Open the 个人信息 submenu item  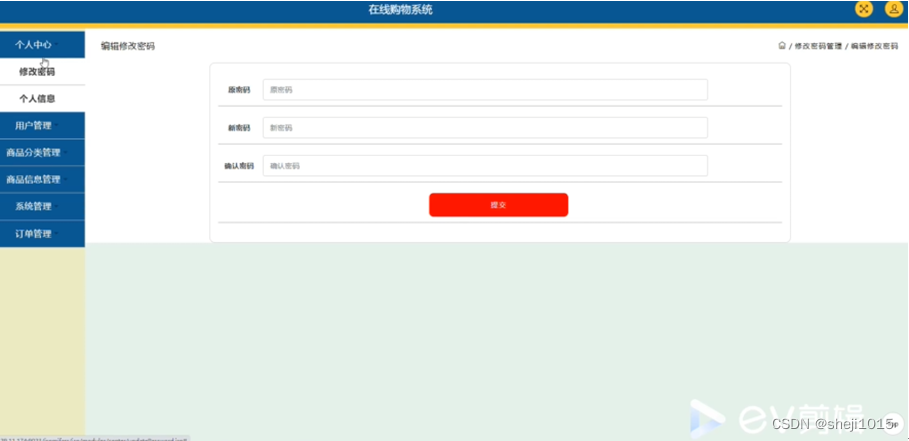[x=42, y=99]
